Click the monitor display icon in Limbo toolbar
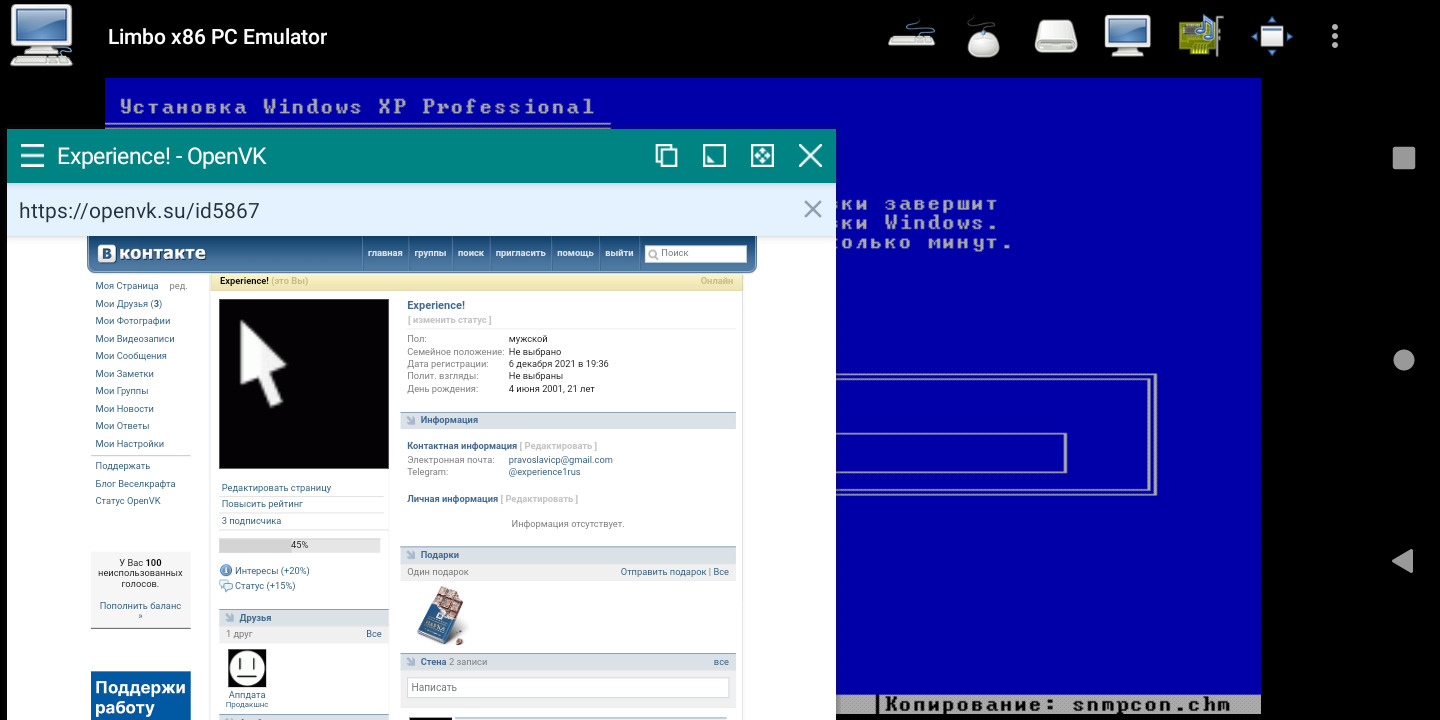The image size is (1440, 720). coord(1127,36)
